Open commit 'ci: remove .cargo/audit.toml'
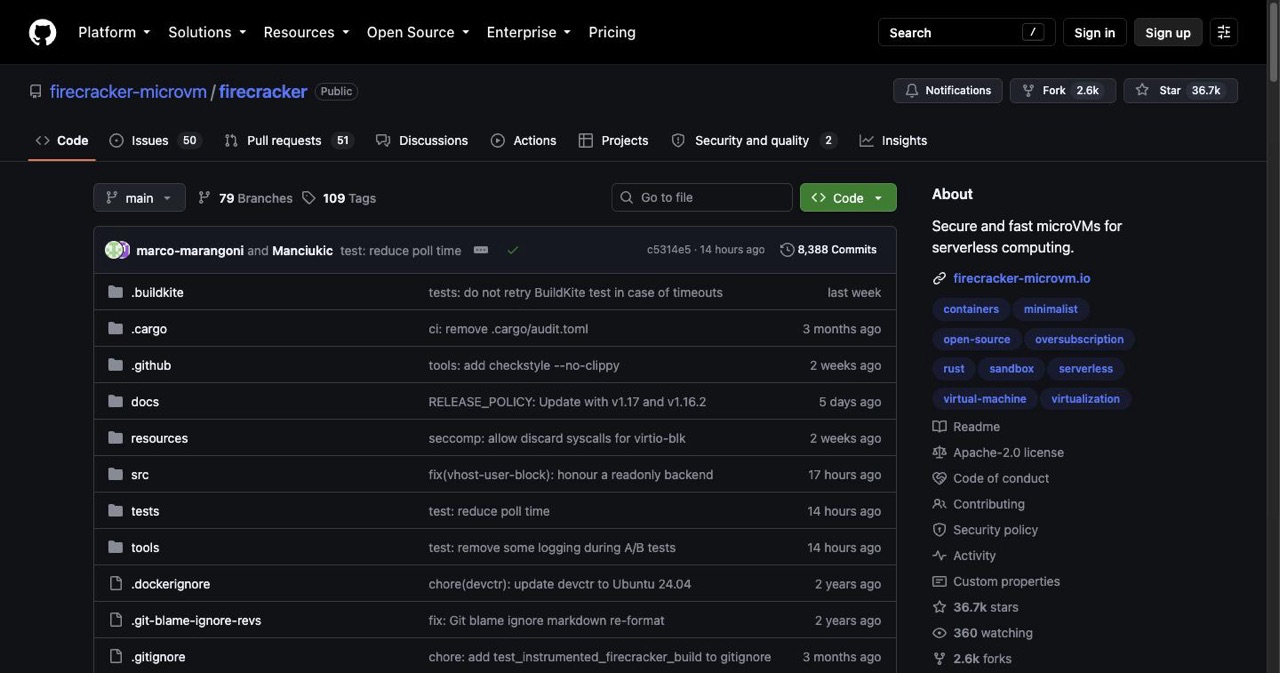 point(508,329)
